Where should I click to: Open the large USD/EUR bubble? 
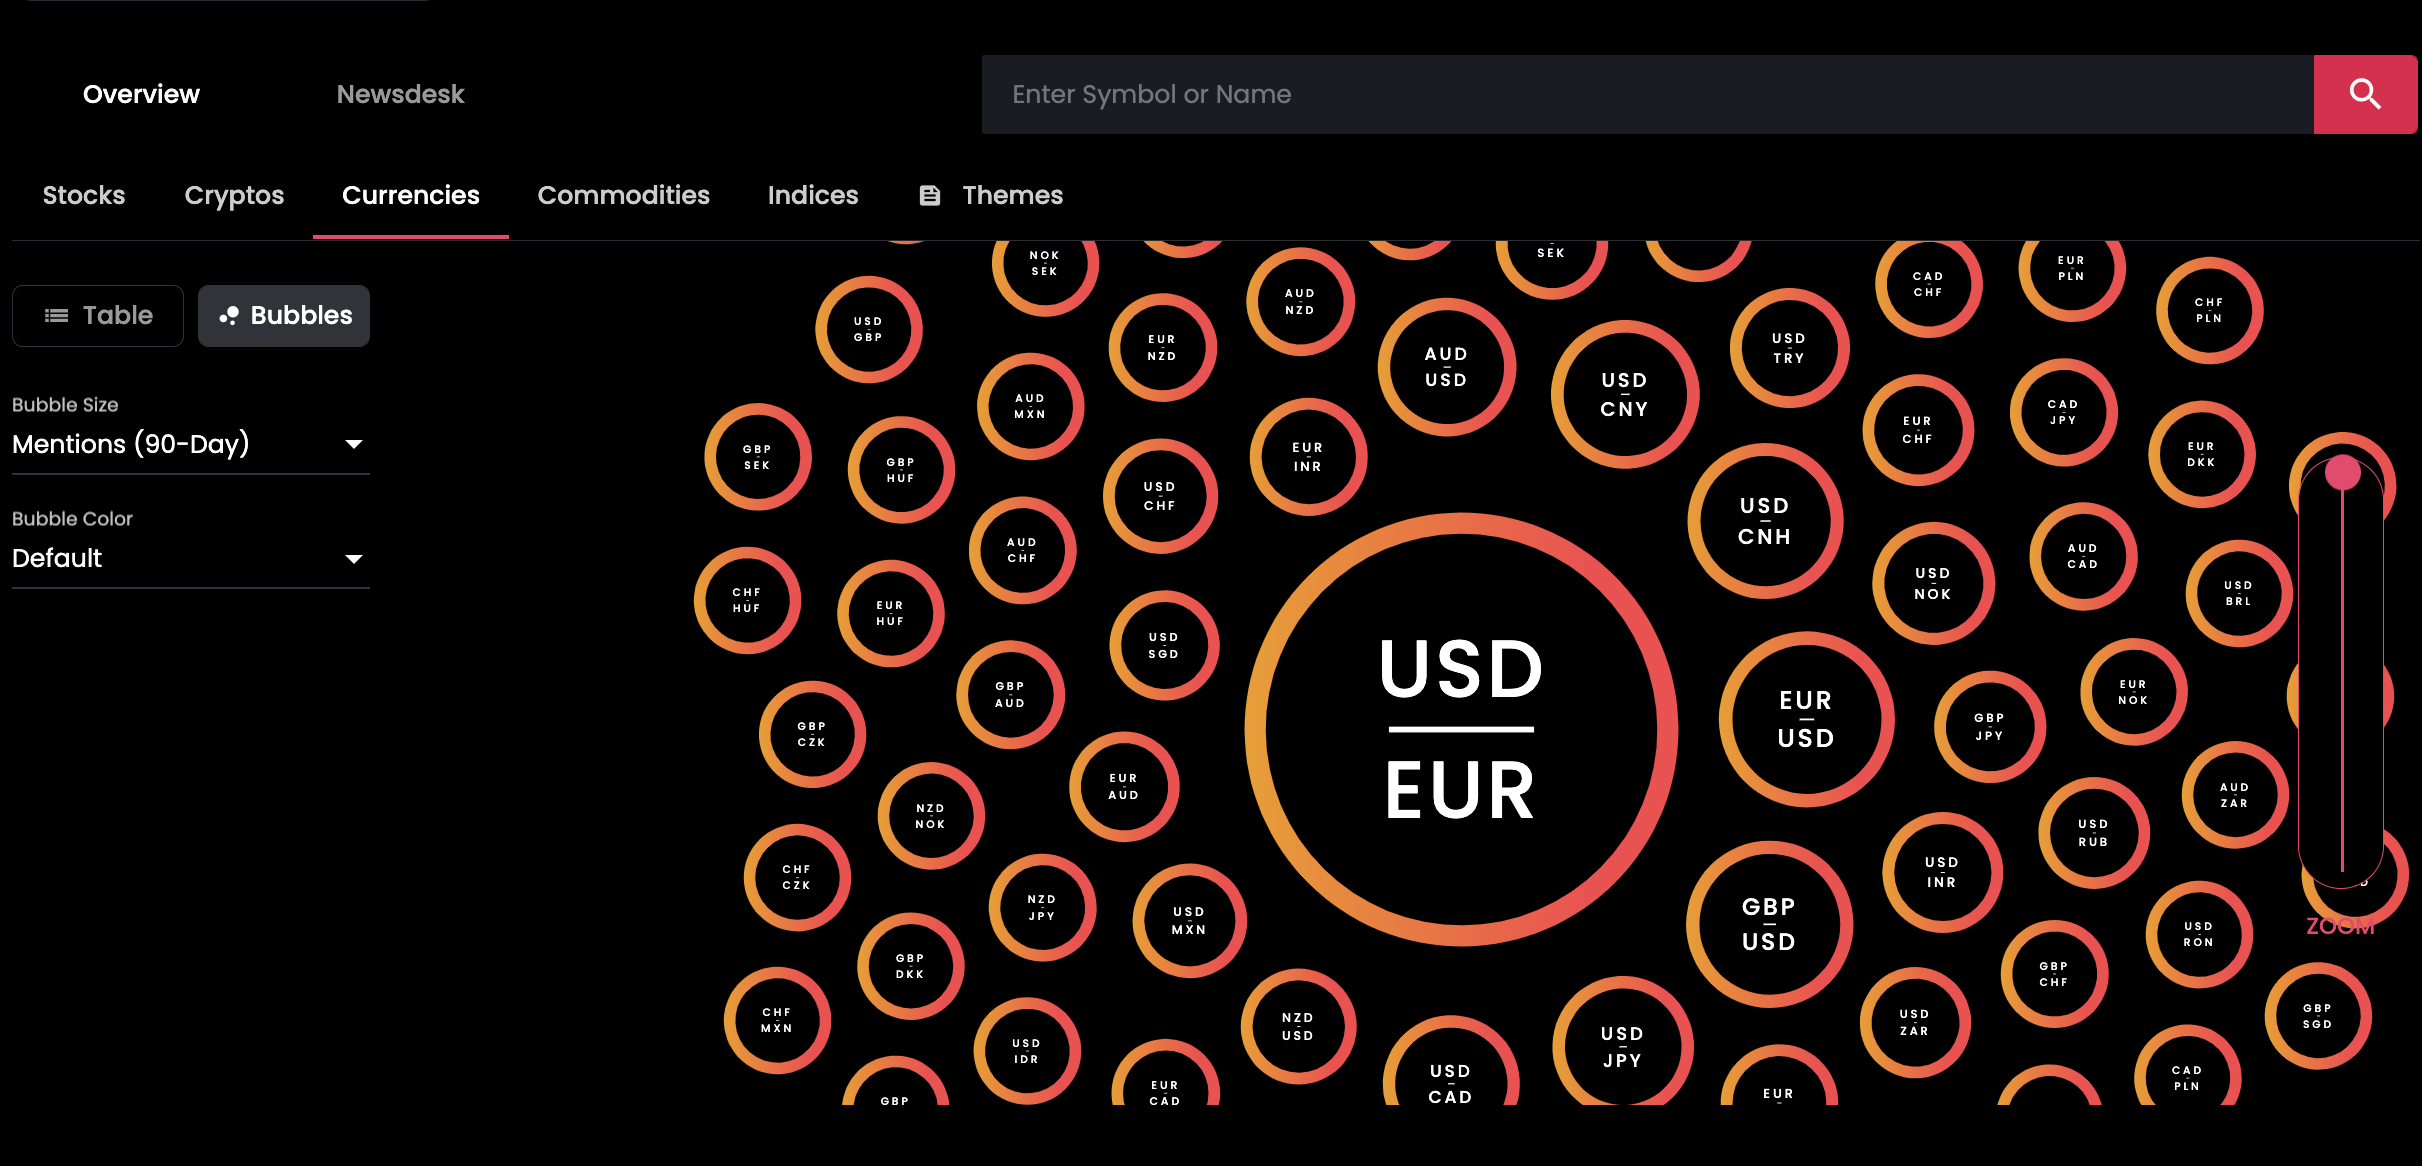pyautogui.click(x=1461, y=729)
